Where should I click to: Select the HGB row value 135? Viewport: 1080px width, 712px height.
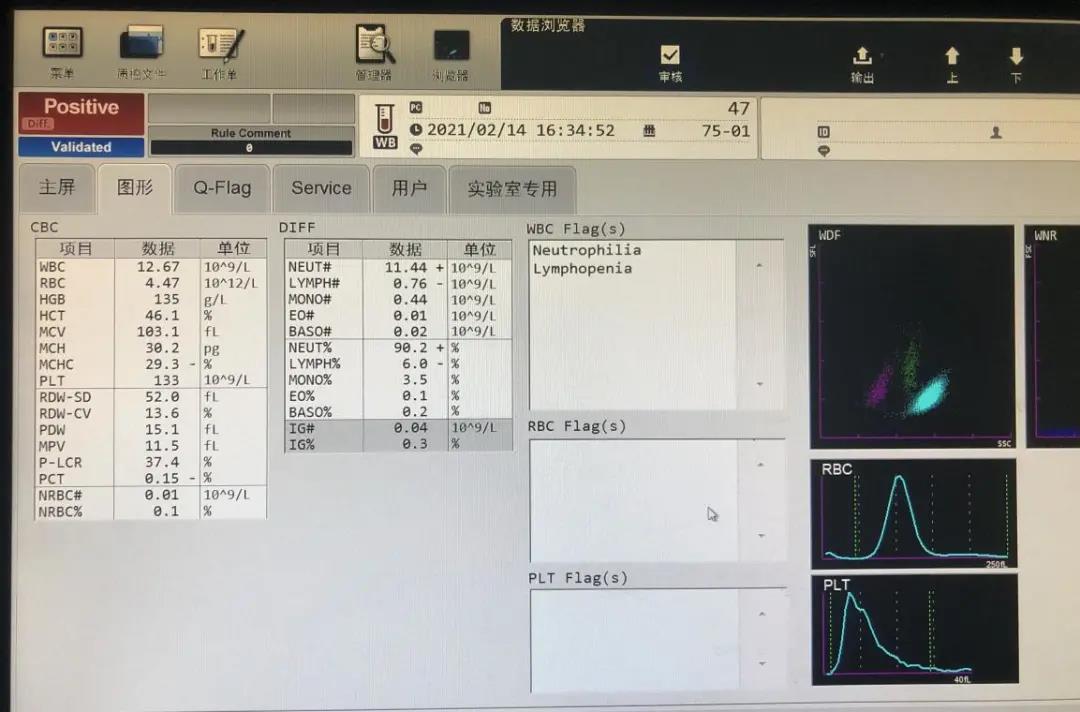pos(166,300)
